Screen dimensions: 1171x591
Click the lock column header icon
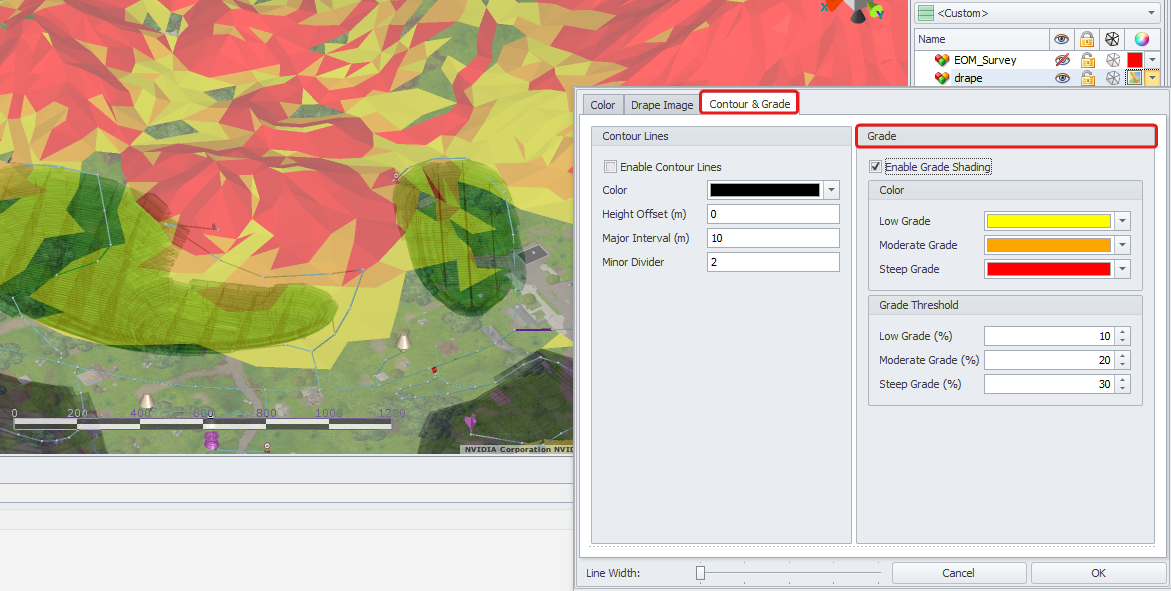tap(1087, 39)
